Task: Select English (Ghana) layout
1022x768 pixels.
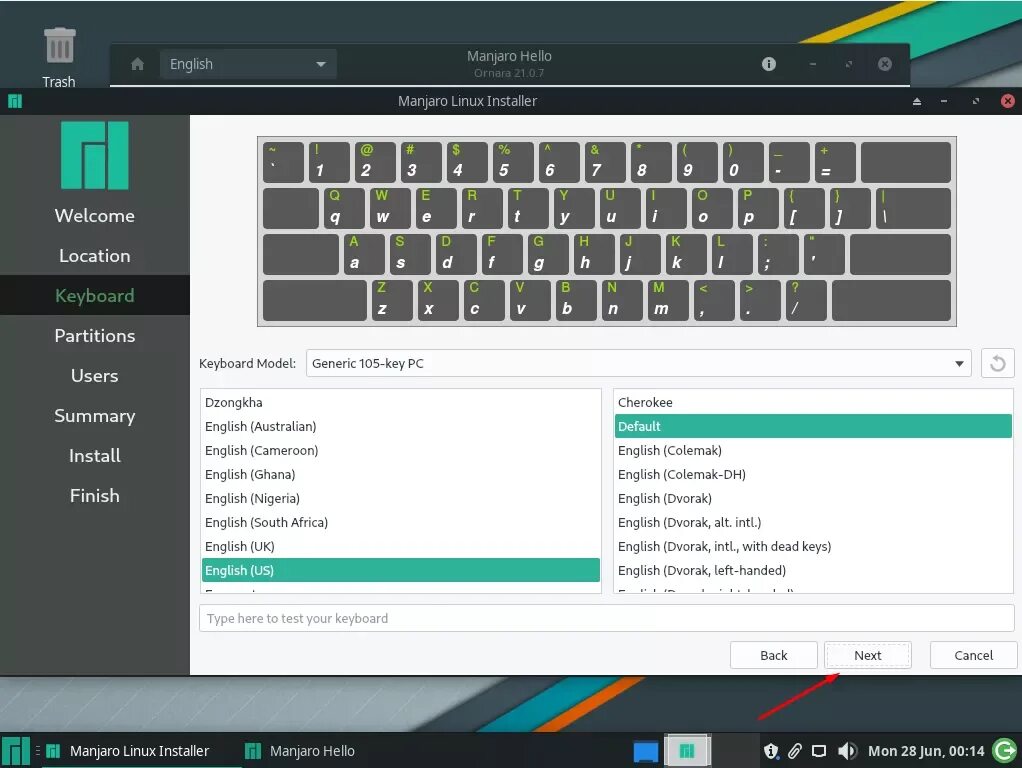Action: pos(401,475)
